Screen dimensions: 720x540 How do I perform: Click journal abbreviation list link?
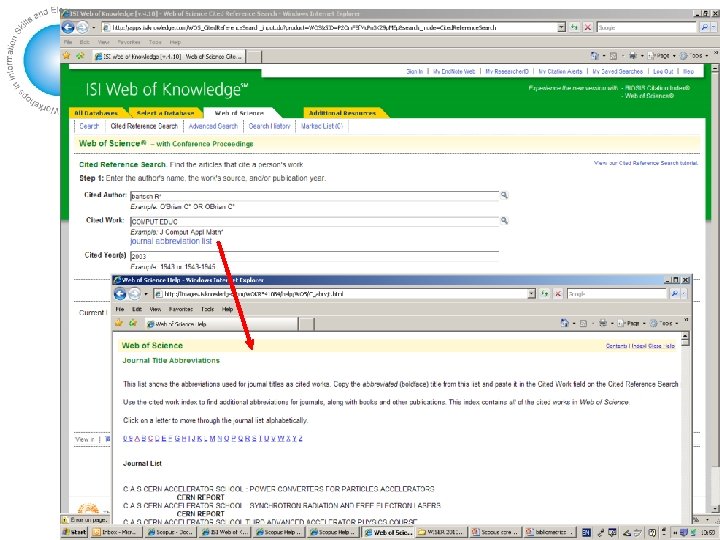pos(171,241)
